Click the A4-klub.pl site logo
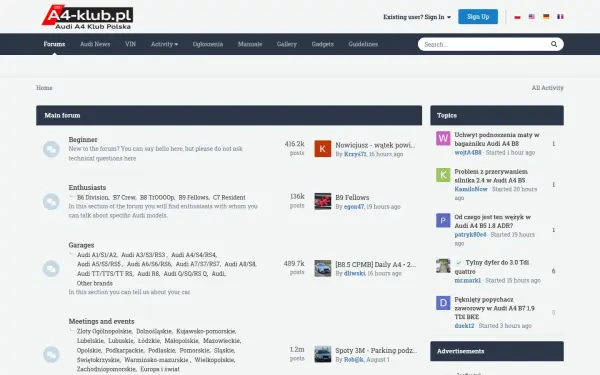The height and width of the screenshot is (375, 600). click(88, 17)
